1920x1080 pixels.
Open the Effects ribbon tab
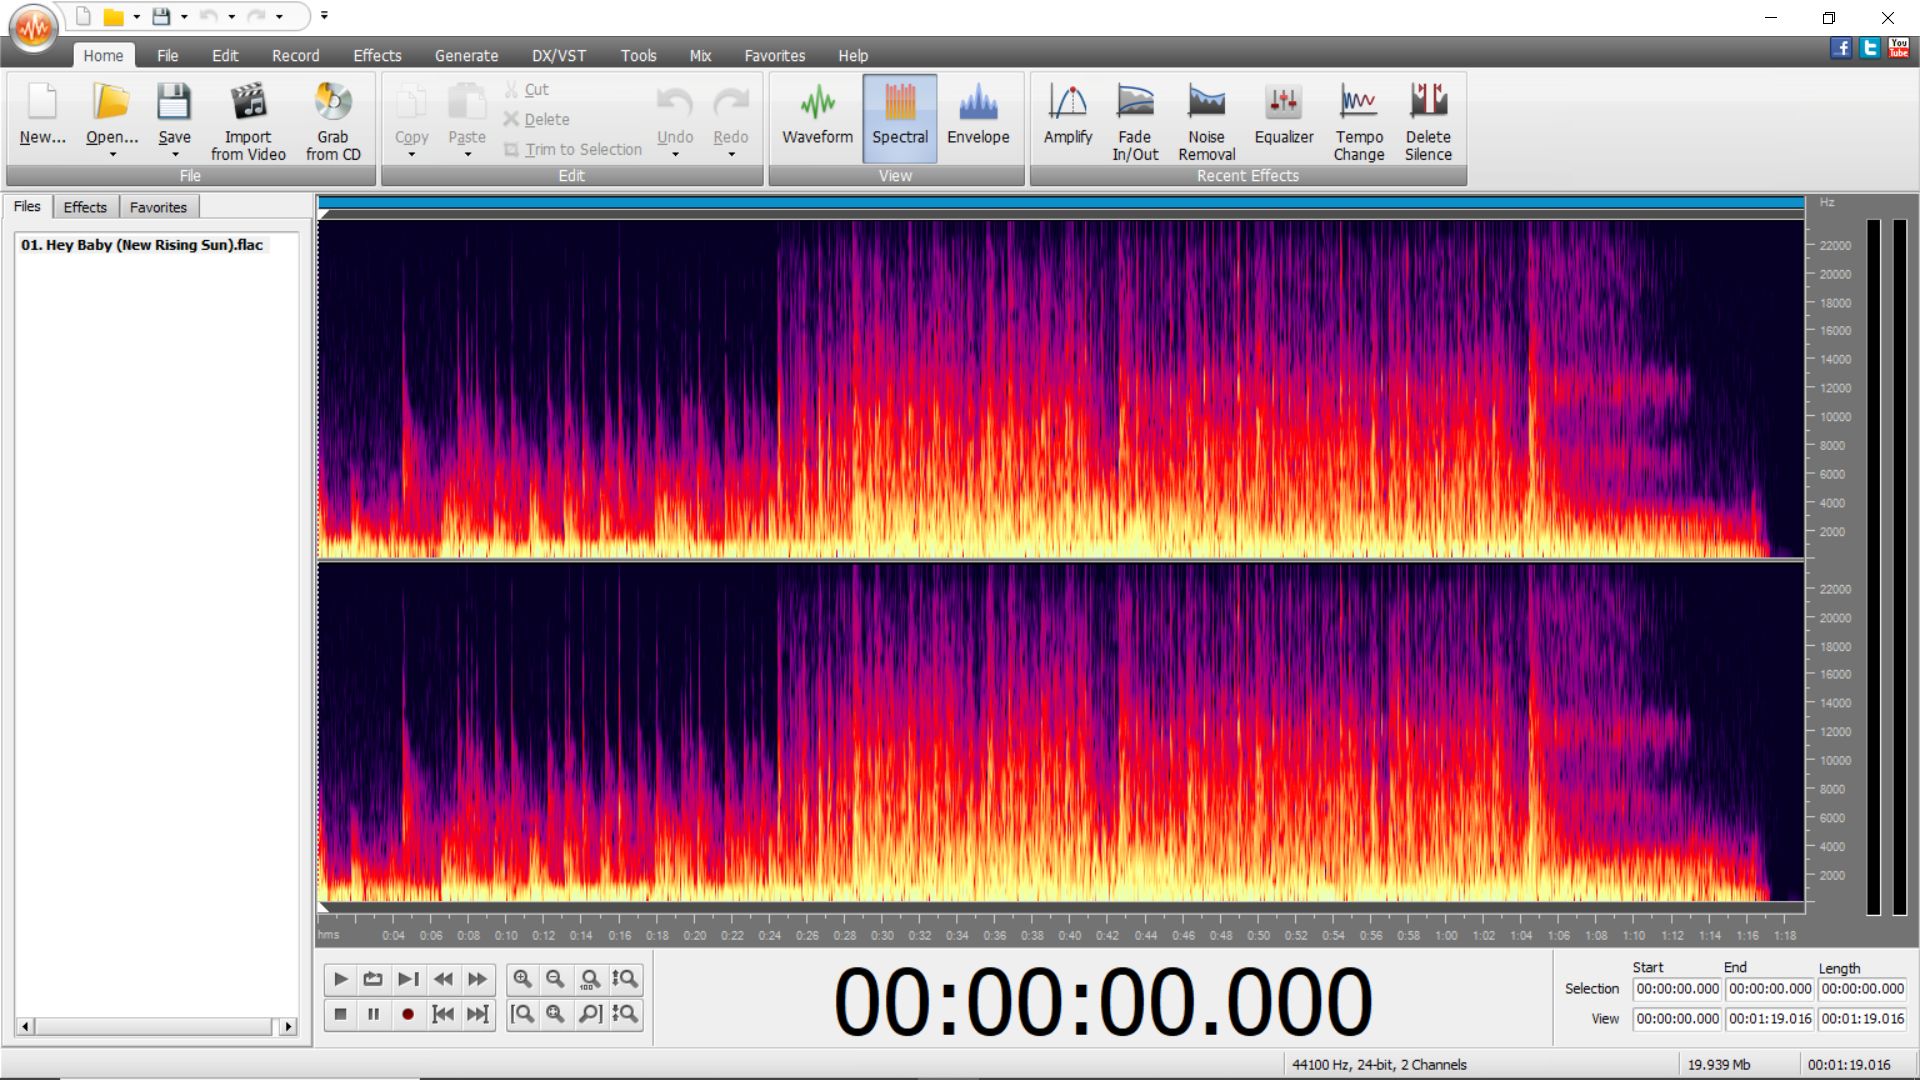point(377,56)
